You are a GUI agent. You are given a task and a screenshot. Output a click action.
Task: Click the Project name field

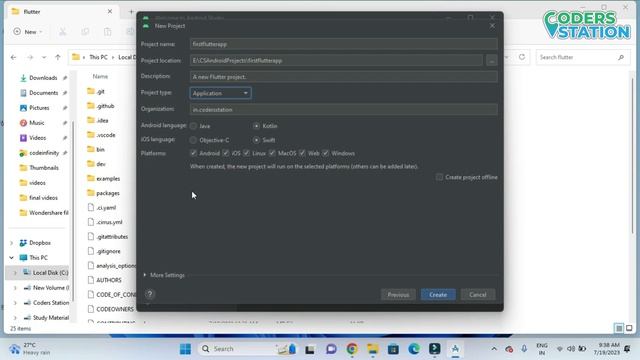click(x=344, y=44)
